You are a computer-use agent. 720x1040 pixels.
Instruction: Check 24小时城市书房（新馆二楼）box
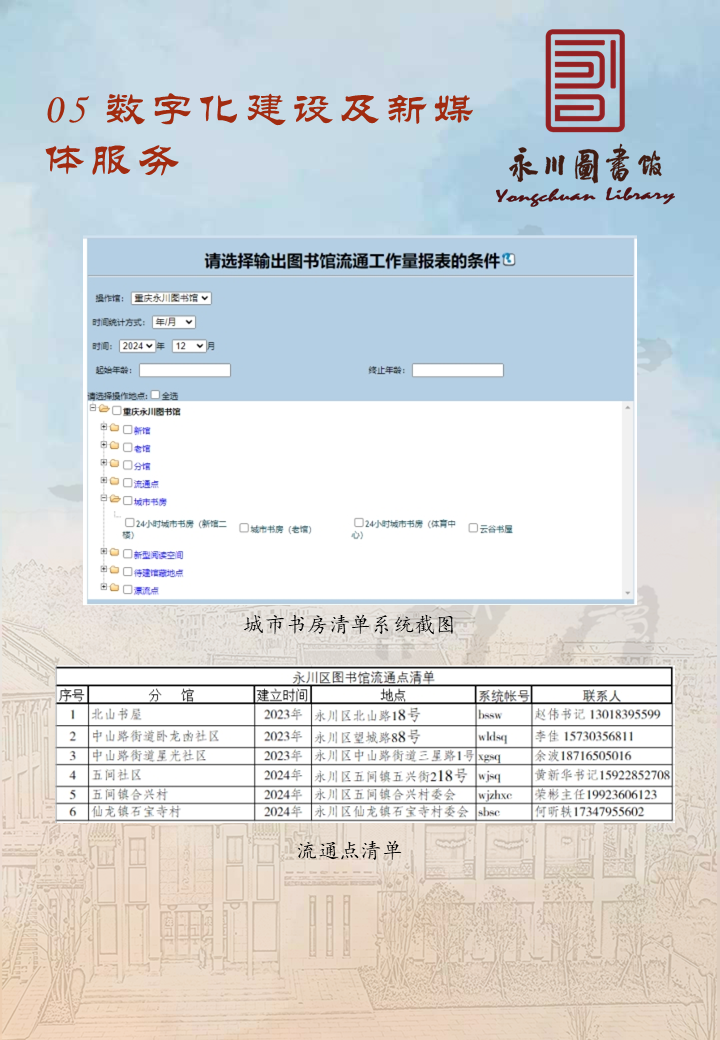pos(130,523)
